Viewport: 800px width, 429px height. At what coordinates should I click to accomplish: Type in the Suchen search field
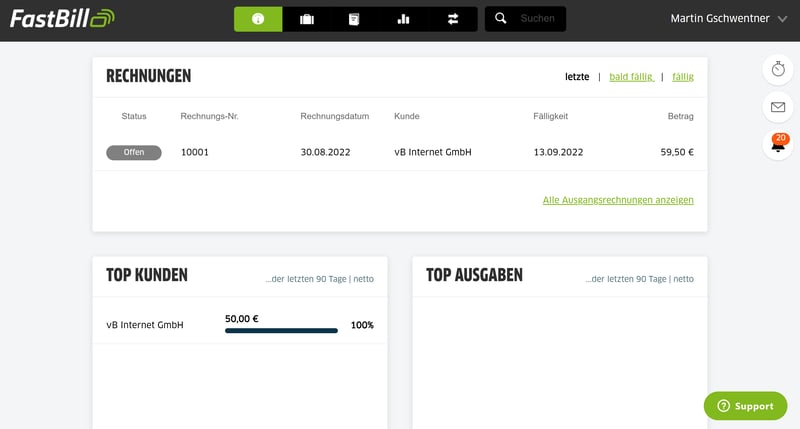[538, 19]
